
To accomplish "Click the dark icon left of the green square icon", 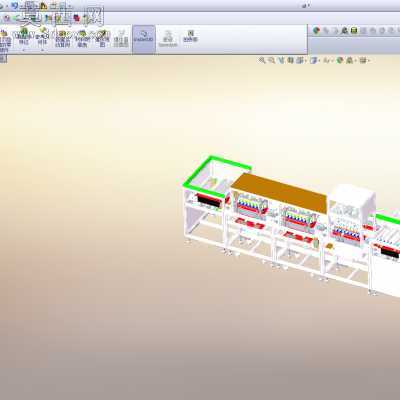I will click(x=345, y=31).
